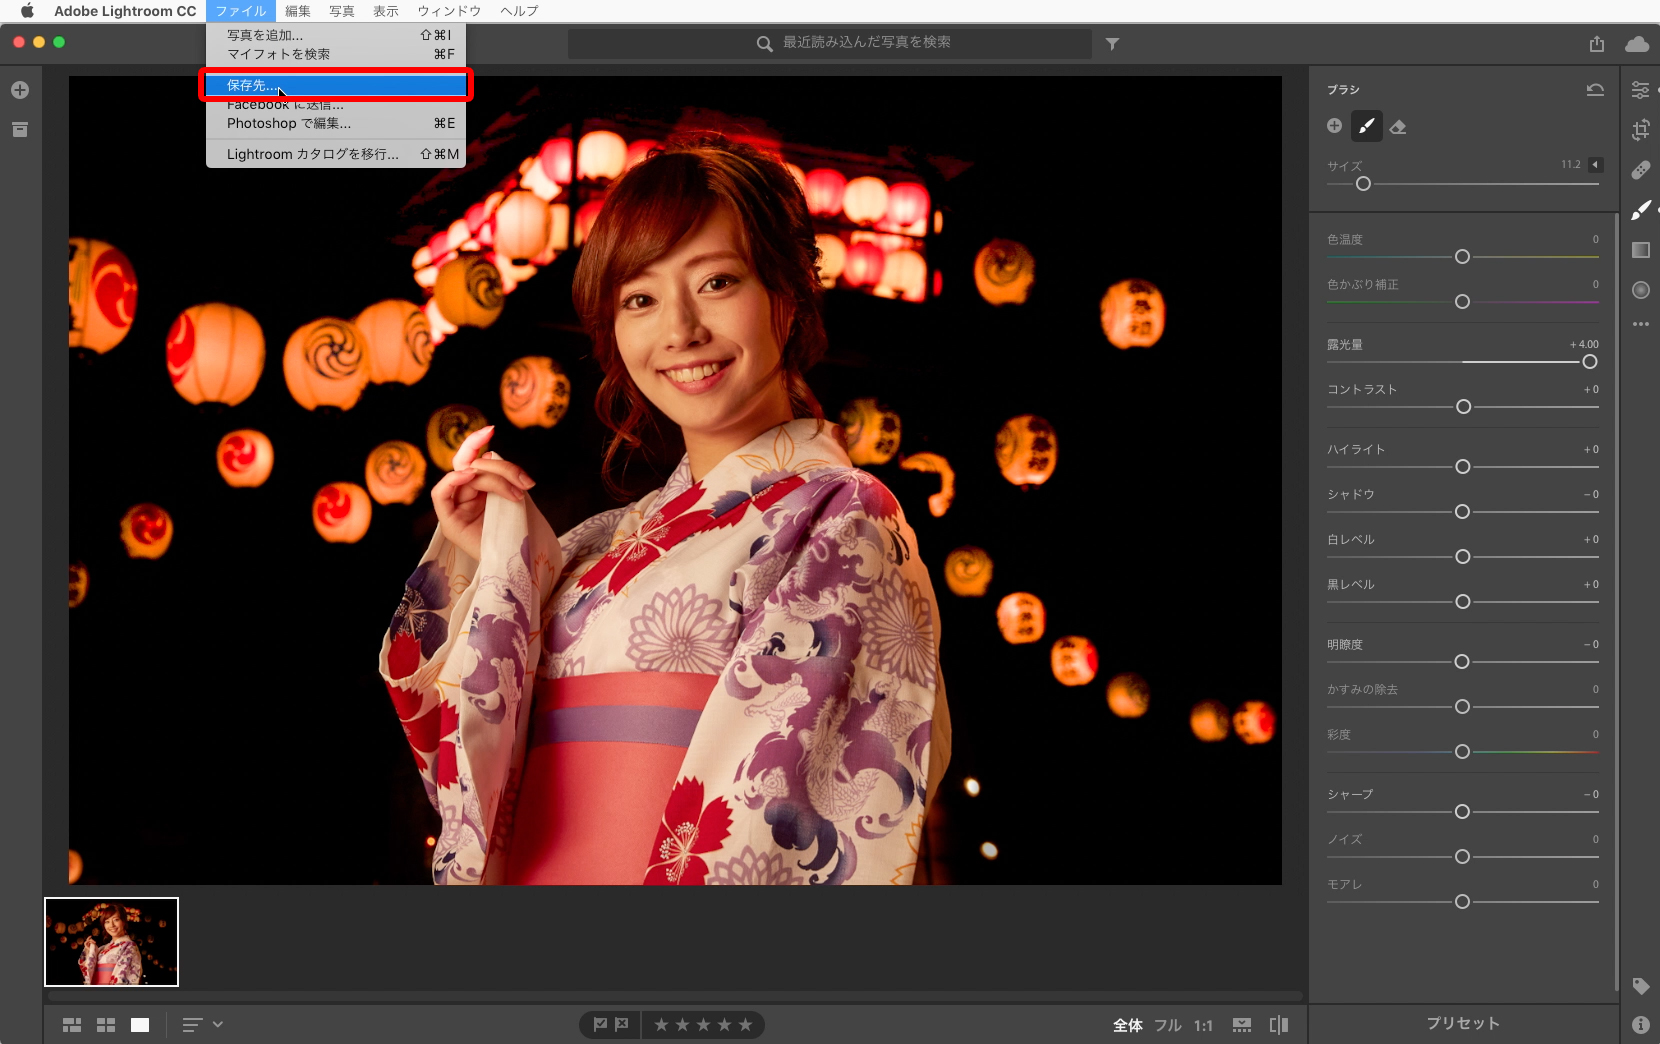Open the 編集 menu
Image resolution: width=1660 pixels, height=1044 pixels.
pyautogui.click(x=298, y=11)
